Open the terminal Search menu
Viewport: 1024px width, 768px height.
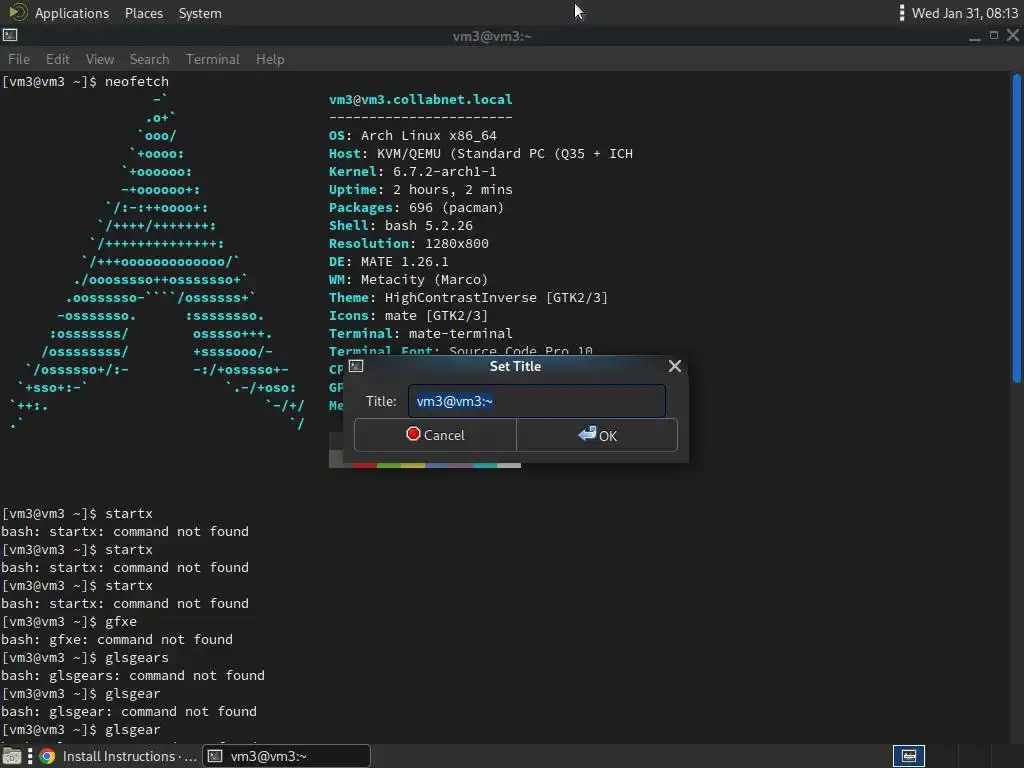[x=150, y=59]
